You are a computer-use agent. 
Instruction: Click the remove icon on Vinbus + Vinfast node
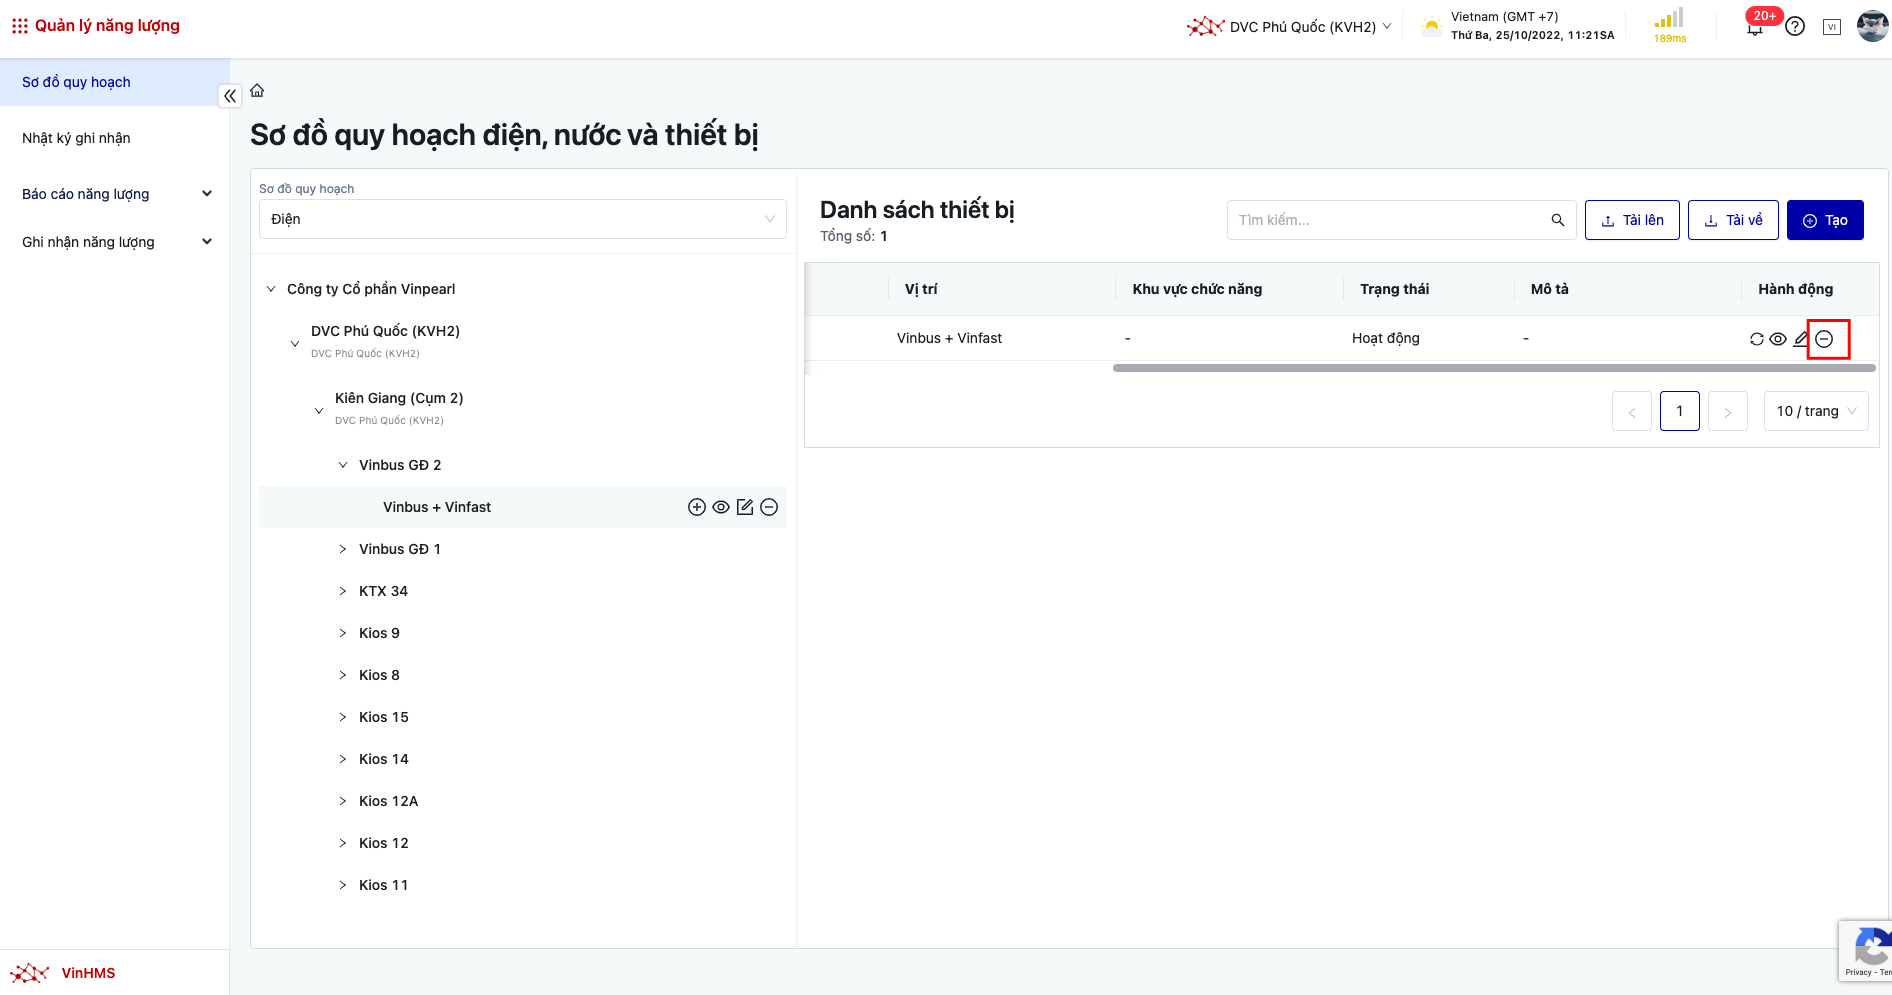click(x=769, y=507)
